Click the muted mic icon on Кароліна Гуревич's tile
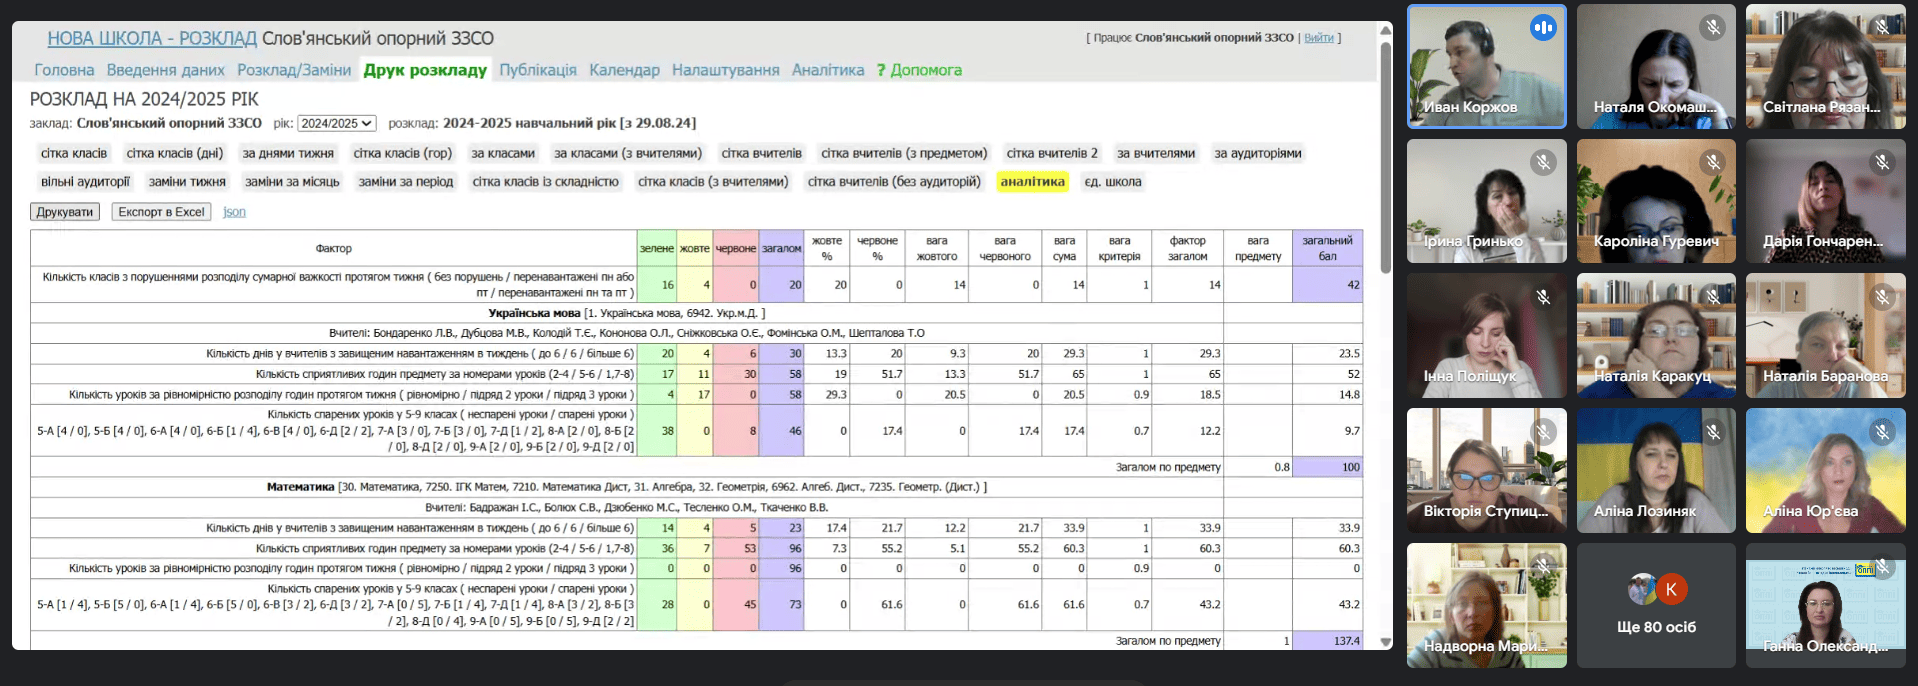The height and width of the screenshot is (686, 1918). 1713,162
